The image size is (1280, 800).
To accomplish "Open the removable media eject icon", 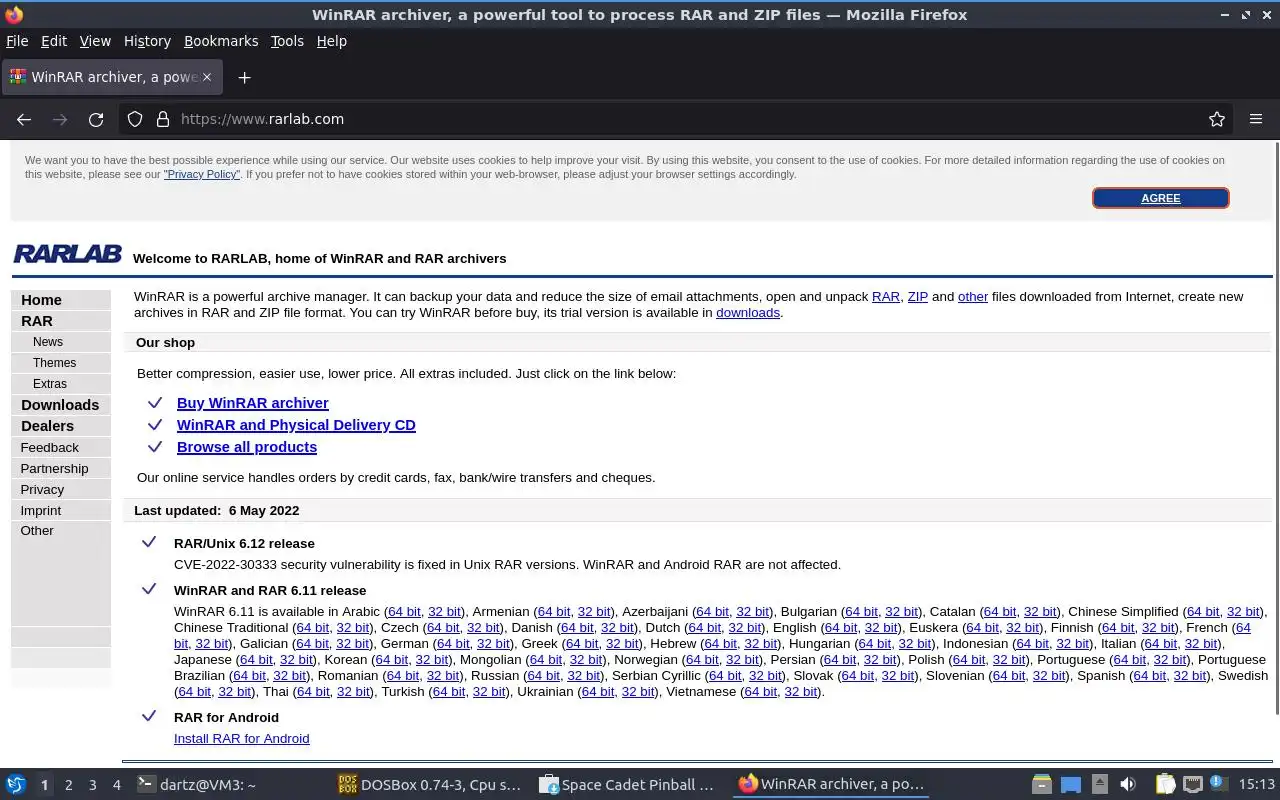I will click(x=1099, y=785).
